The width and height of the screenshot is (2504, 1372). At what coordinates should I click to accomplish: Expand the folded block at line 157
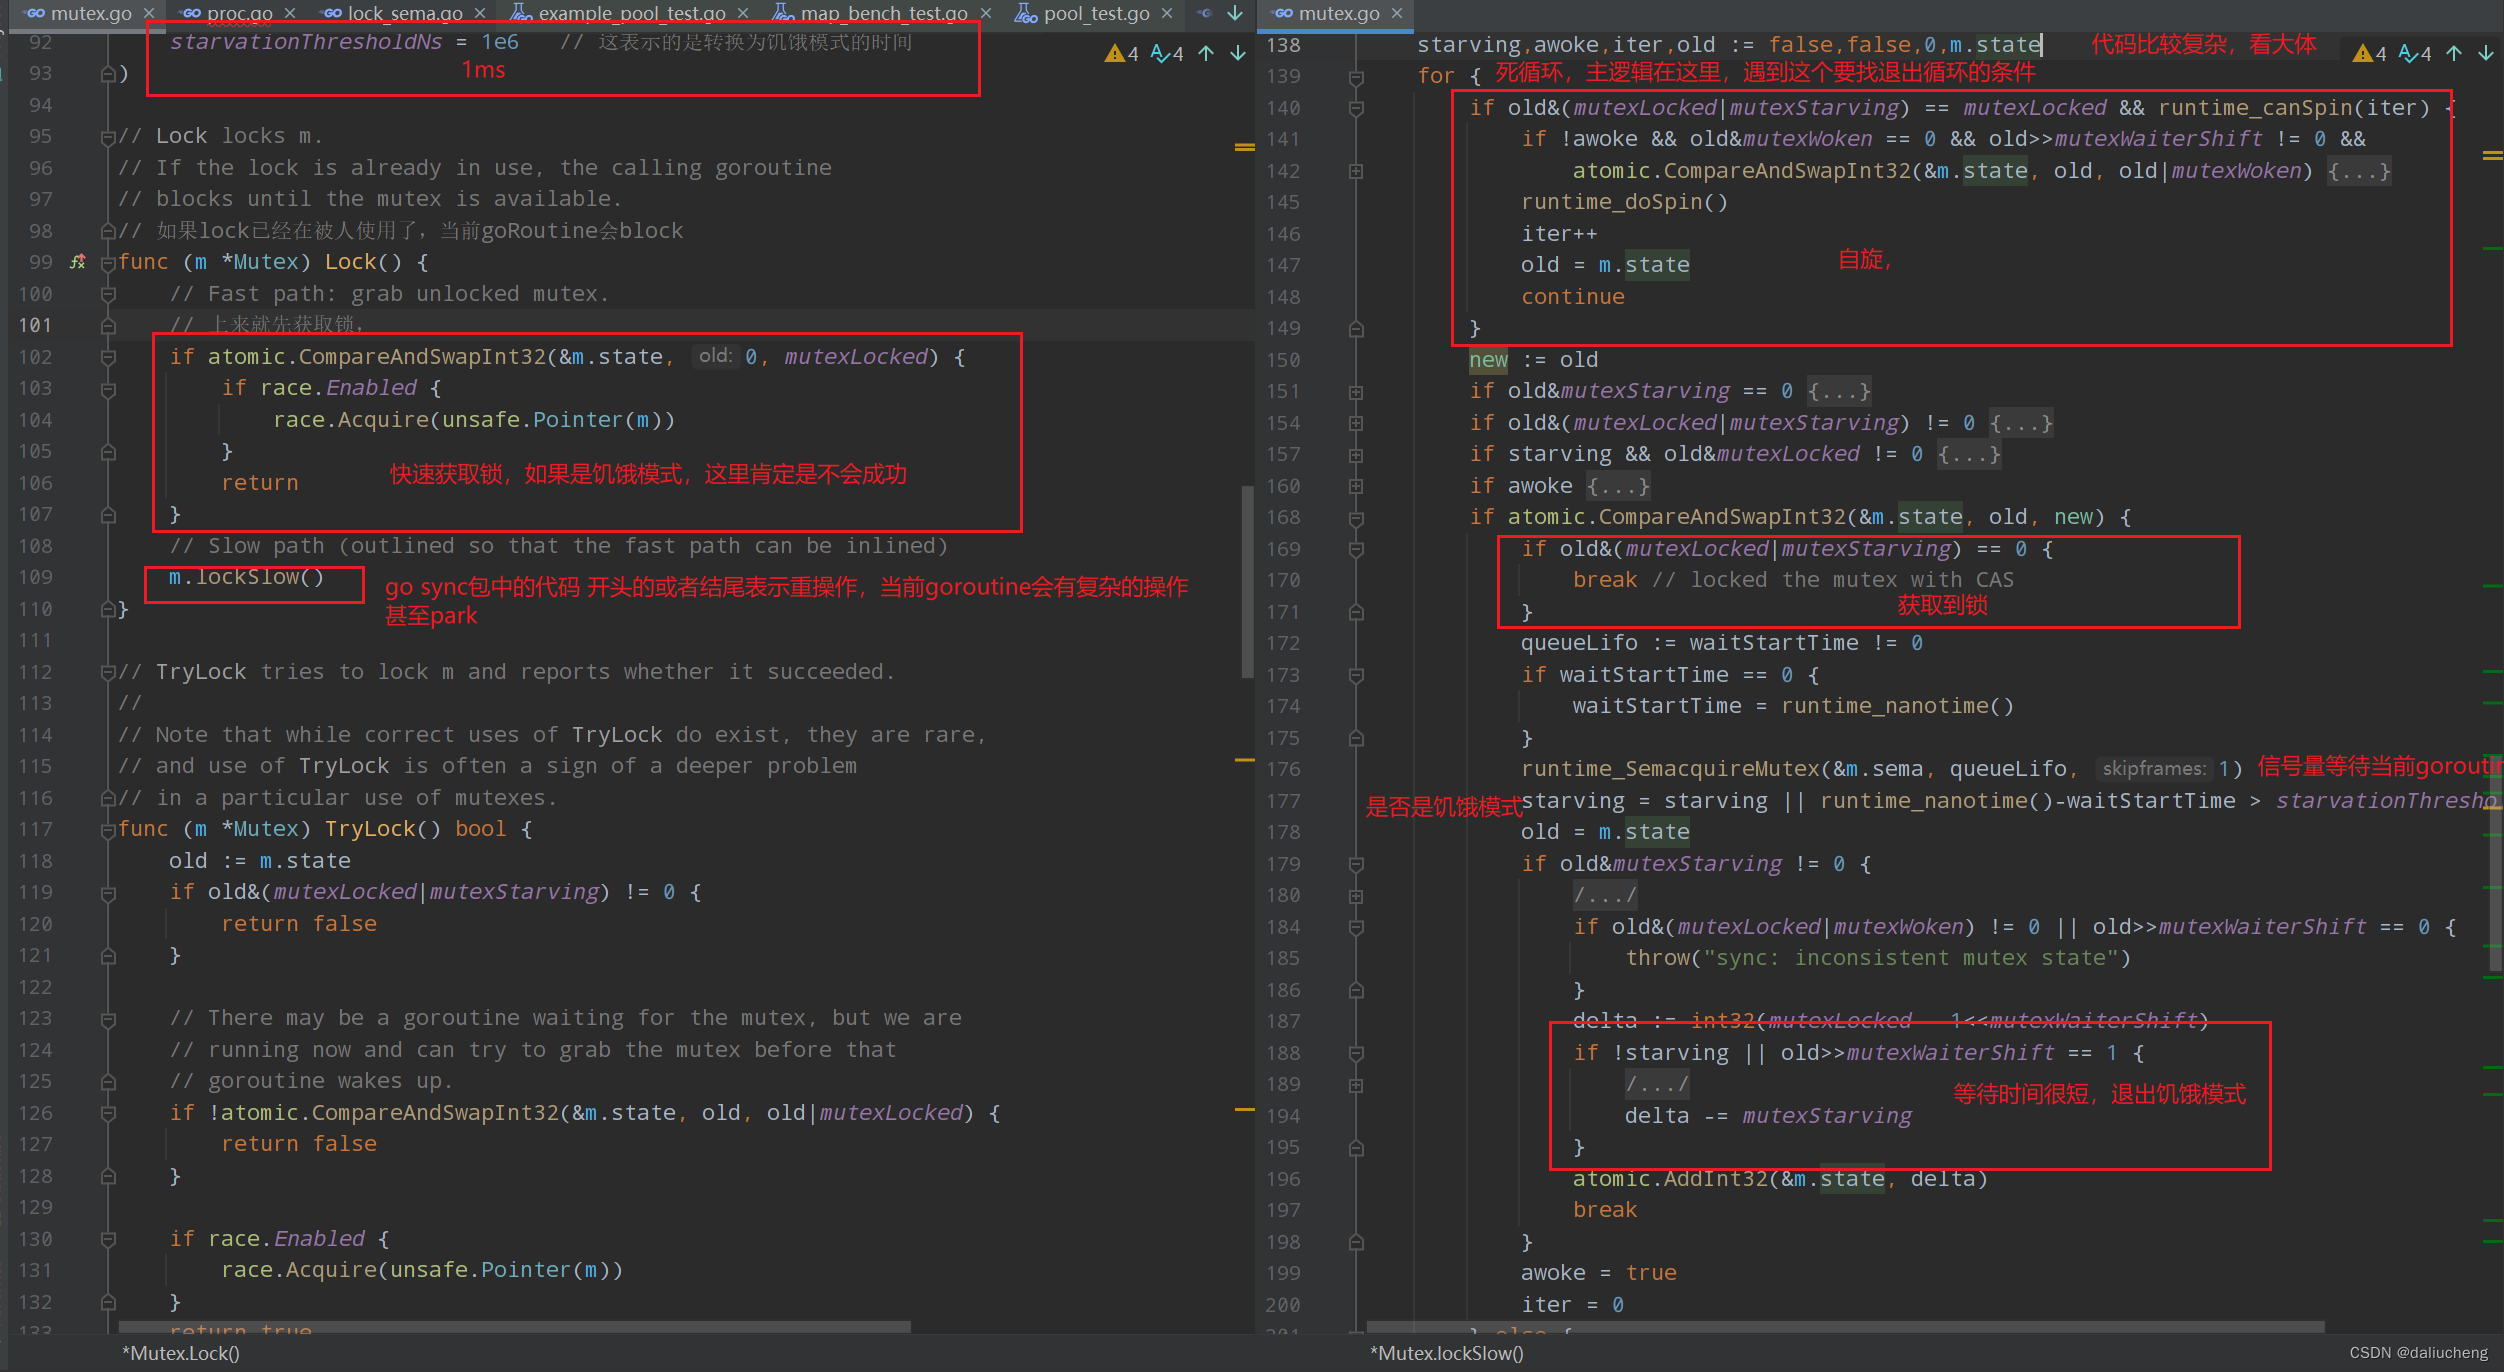[x=1356, y=455]
